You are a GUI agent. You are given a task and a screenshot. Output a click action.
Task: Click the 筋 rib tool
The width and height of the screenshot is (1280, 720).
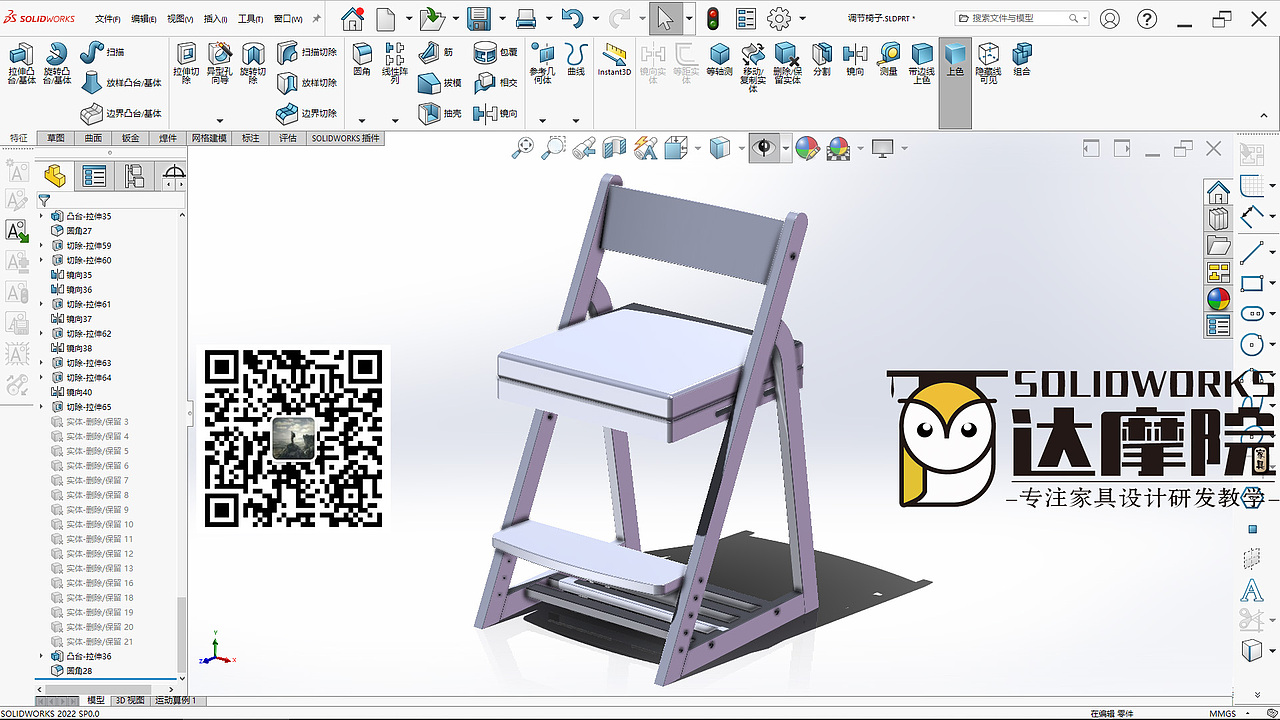pos(435,52)
